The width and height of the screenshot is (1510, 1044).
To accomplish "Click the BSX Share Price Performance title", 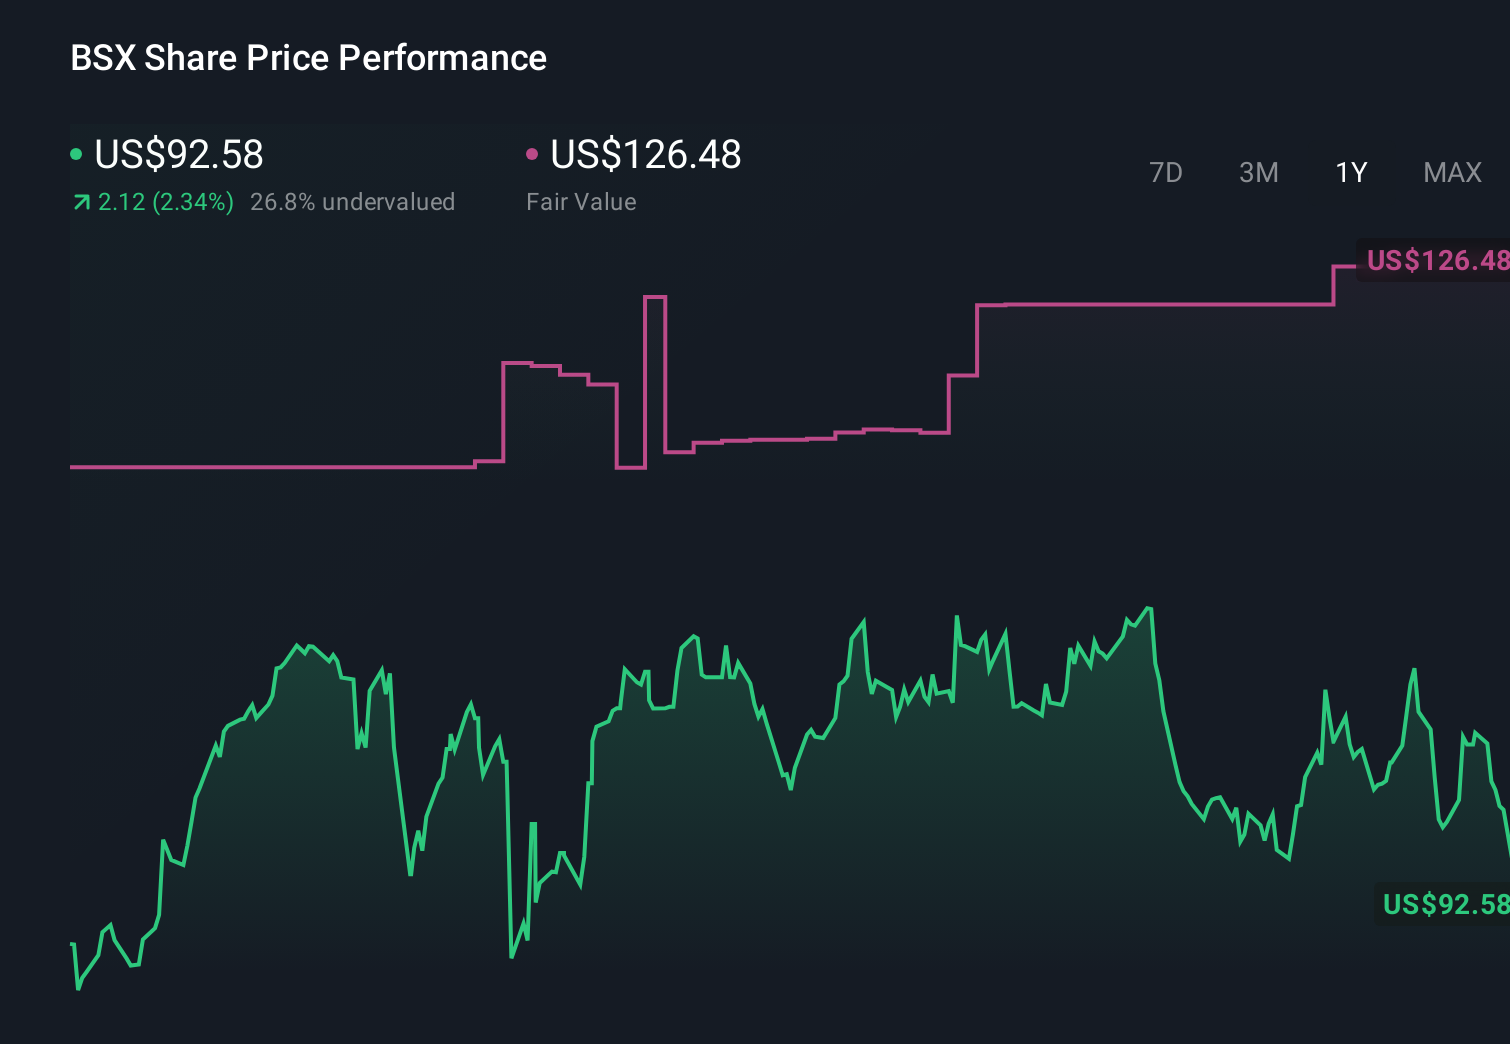I will pos(308,57).
